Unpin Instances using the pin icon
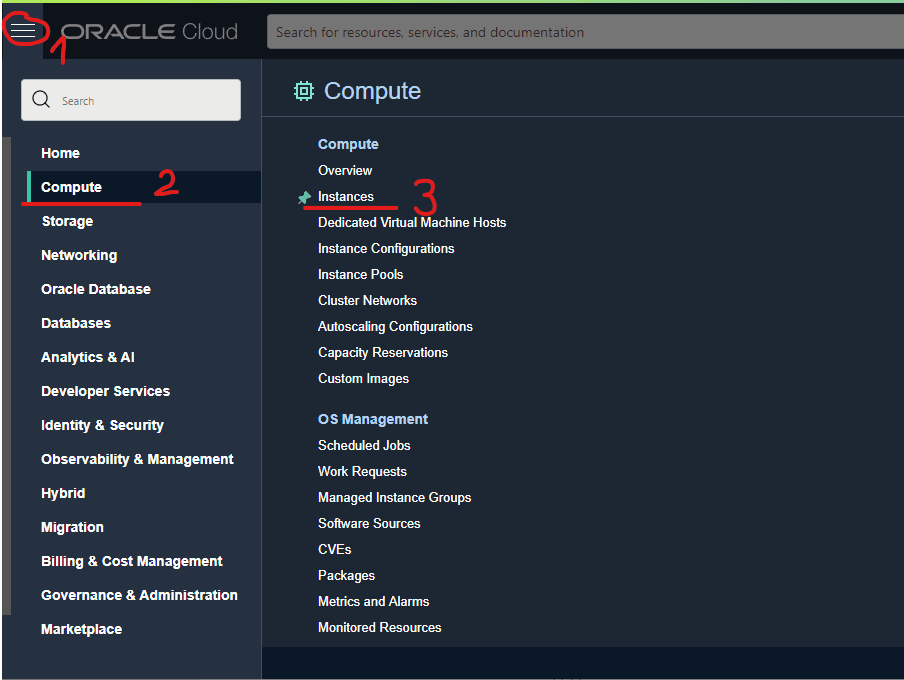Image resolution: width=904 pixels, height=680 pixels. (304, 197)
